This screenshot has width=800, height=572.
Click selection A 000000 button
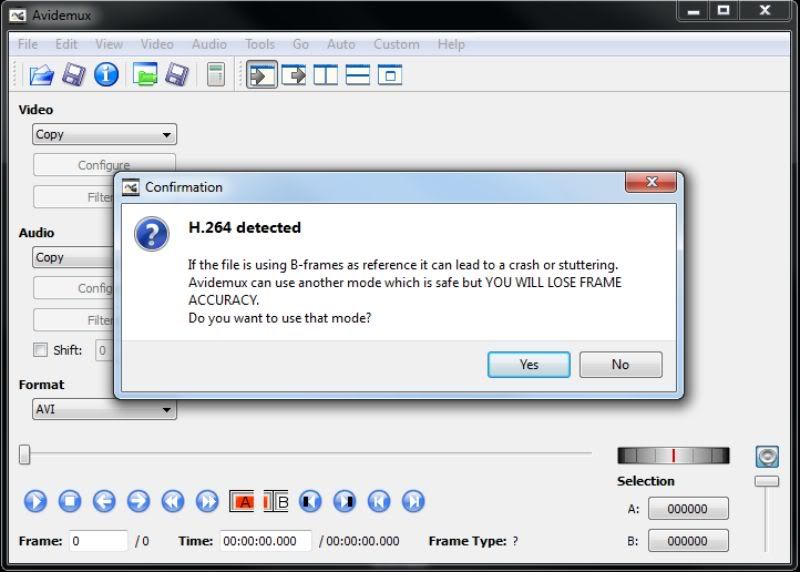[x=688, y=509]
